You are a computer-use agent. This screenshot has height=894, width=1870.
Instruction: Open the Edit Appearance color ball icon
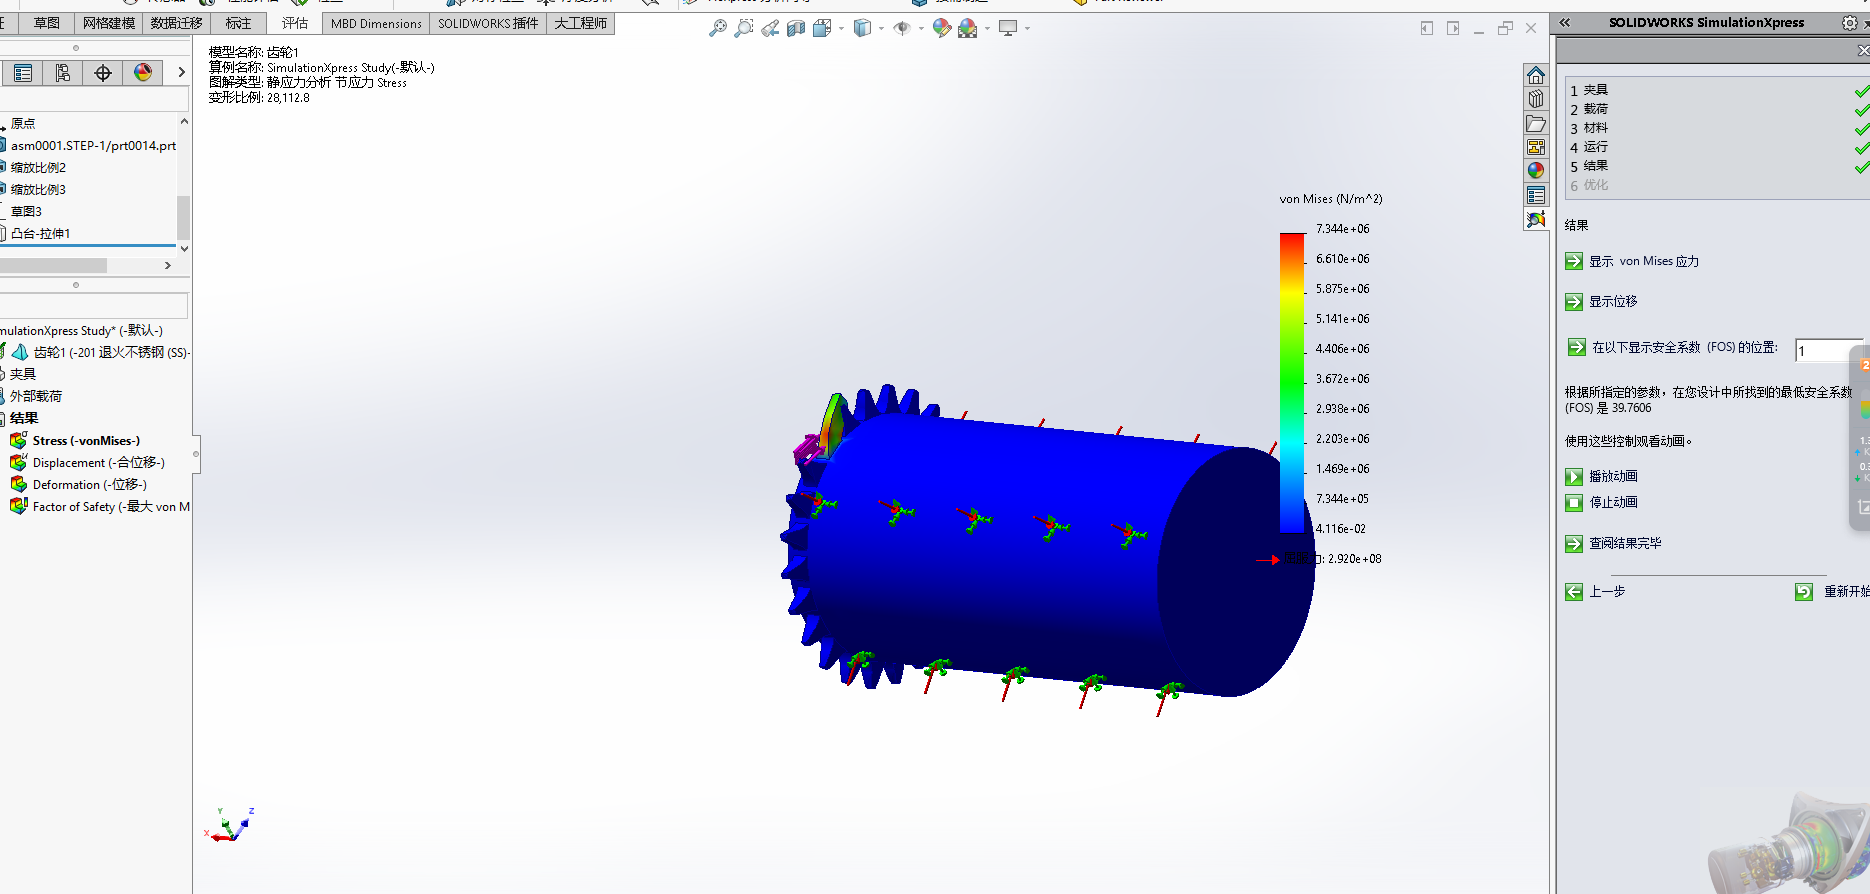click(x=941, y=28)
